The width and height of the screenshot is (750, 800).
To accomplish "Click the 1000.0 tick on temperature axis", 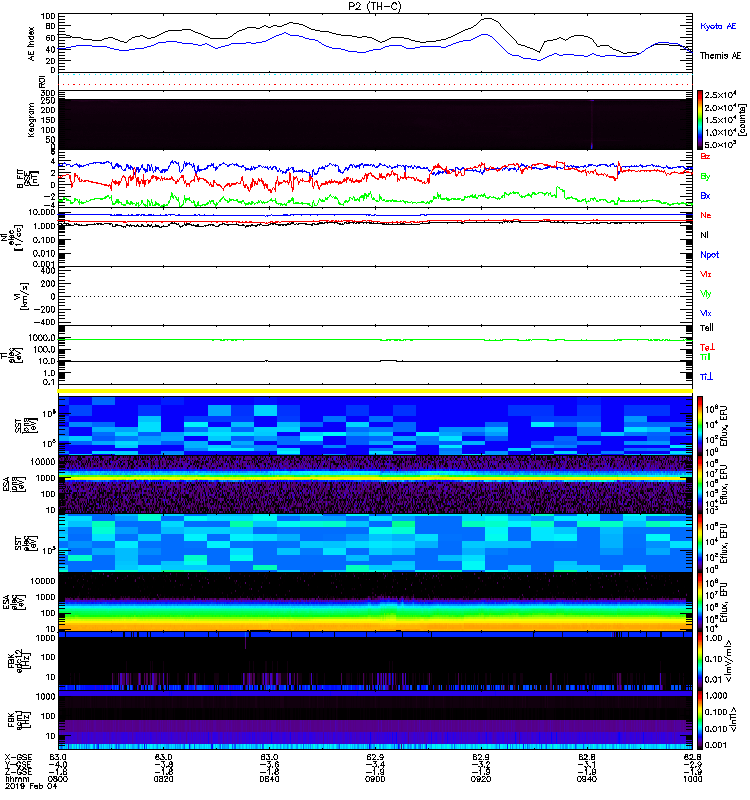I will (42, 338).
